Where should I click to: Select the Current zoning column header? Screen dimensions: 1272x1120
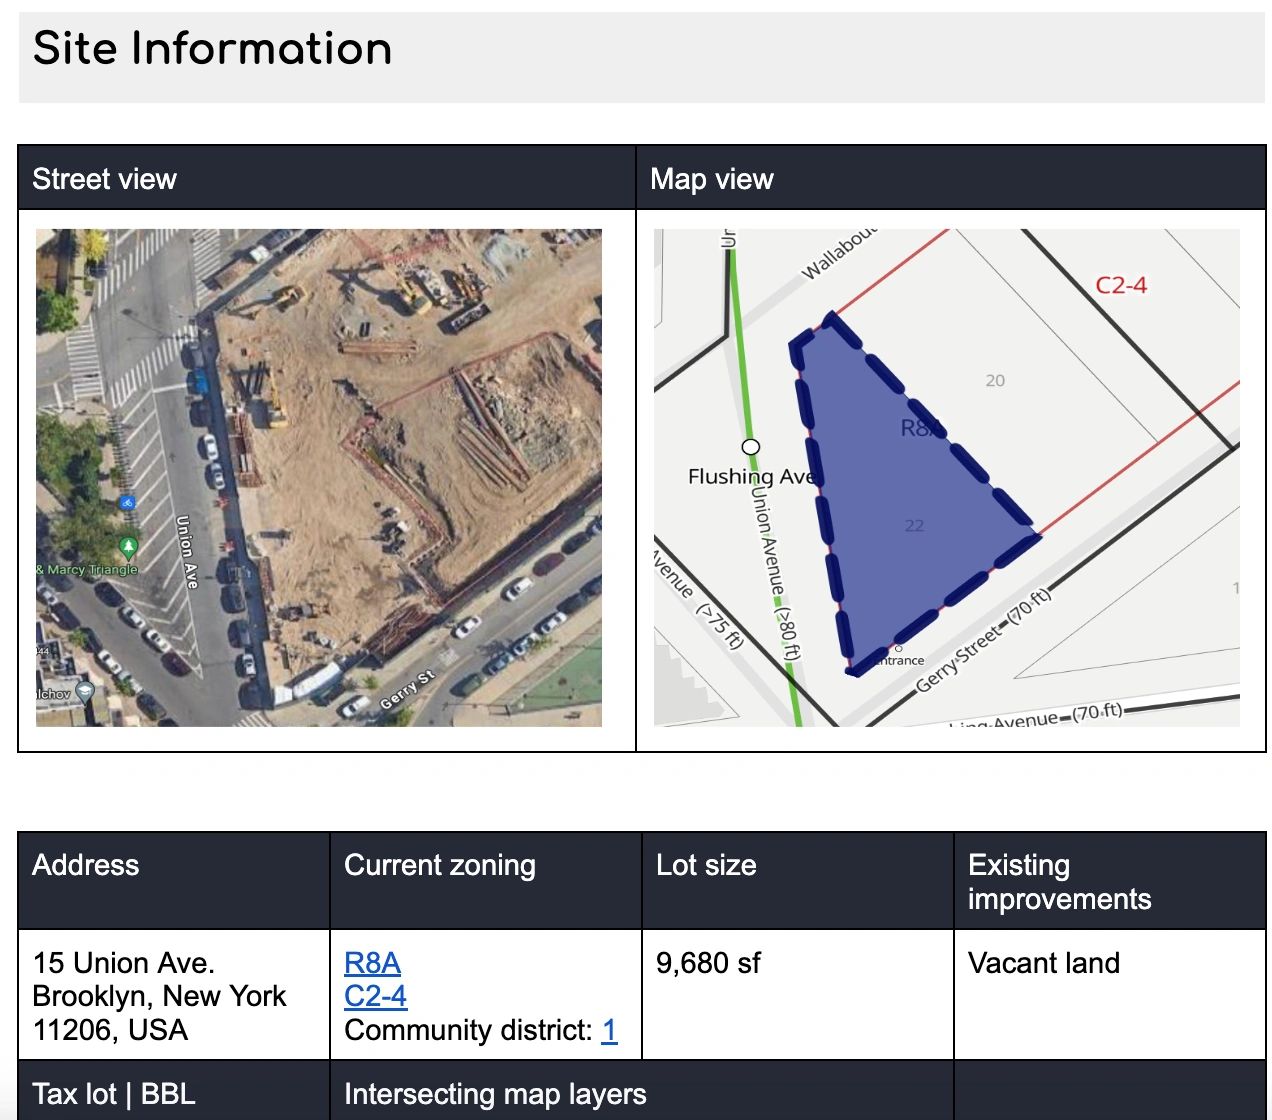tap(486, 880)
